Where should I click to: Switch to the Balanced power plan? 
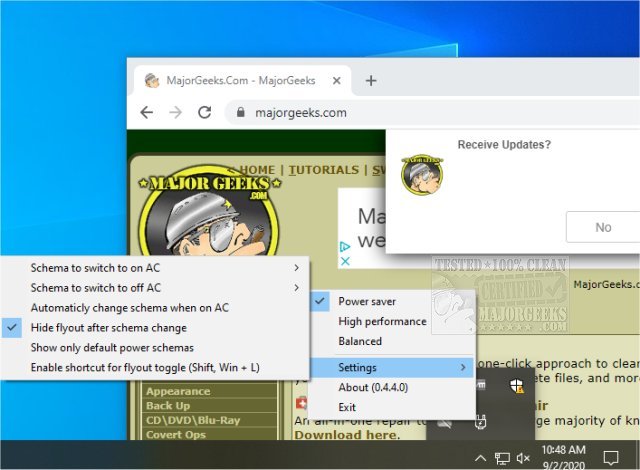point(392,341)
